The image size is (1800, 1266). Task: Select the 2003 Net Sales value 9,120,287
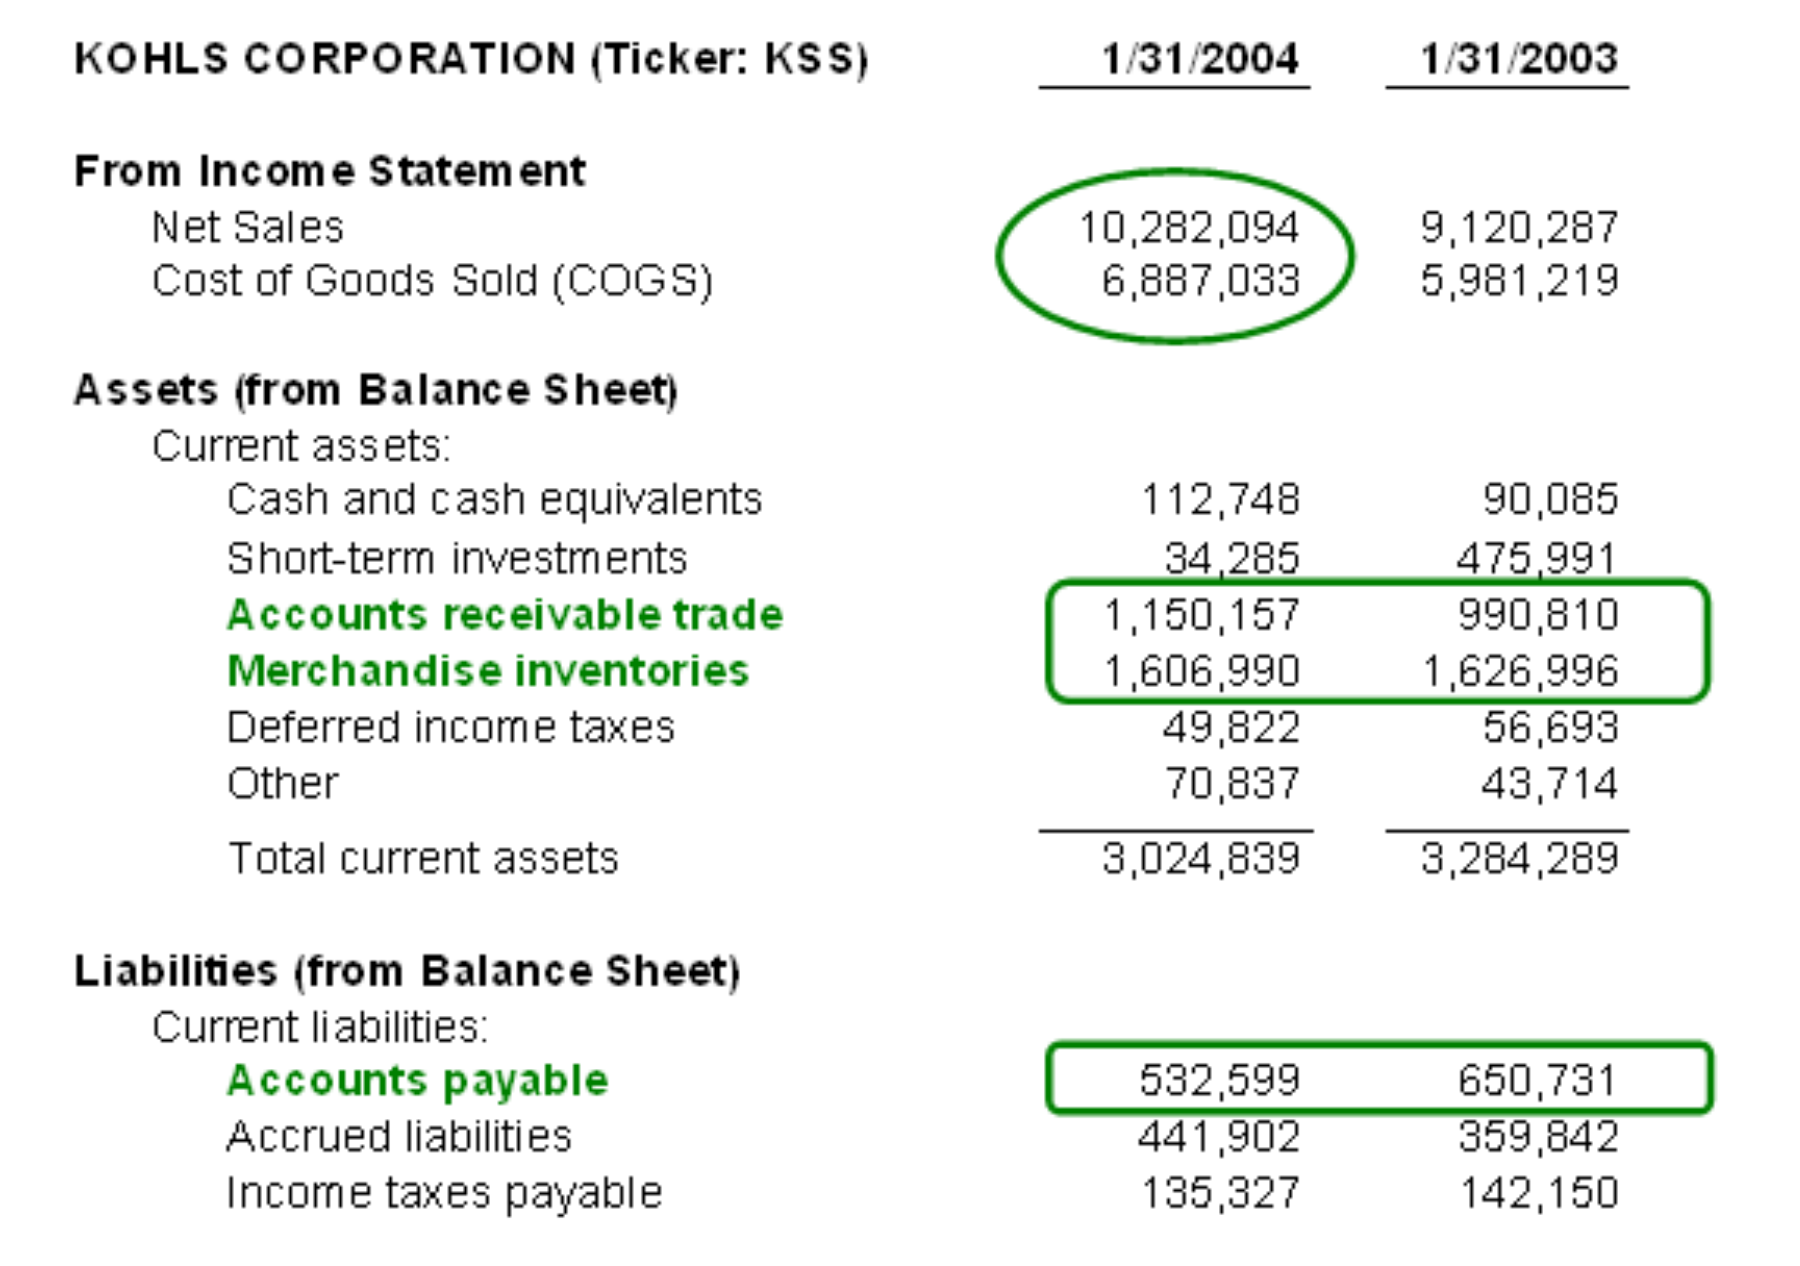pyautogui.click(x=1518, y=228)
